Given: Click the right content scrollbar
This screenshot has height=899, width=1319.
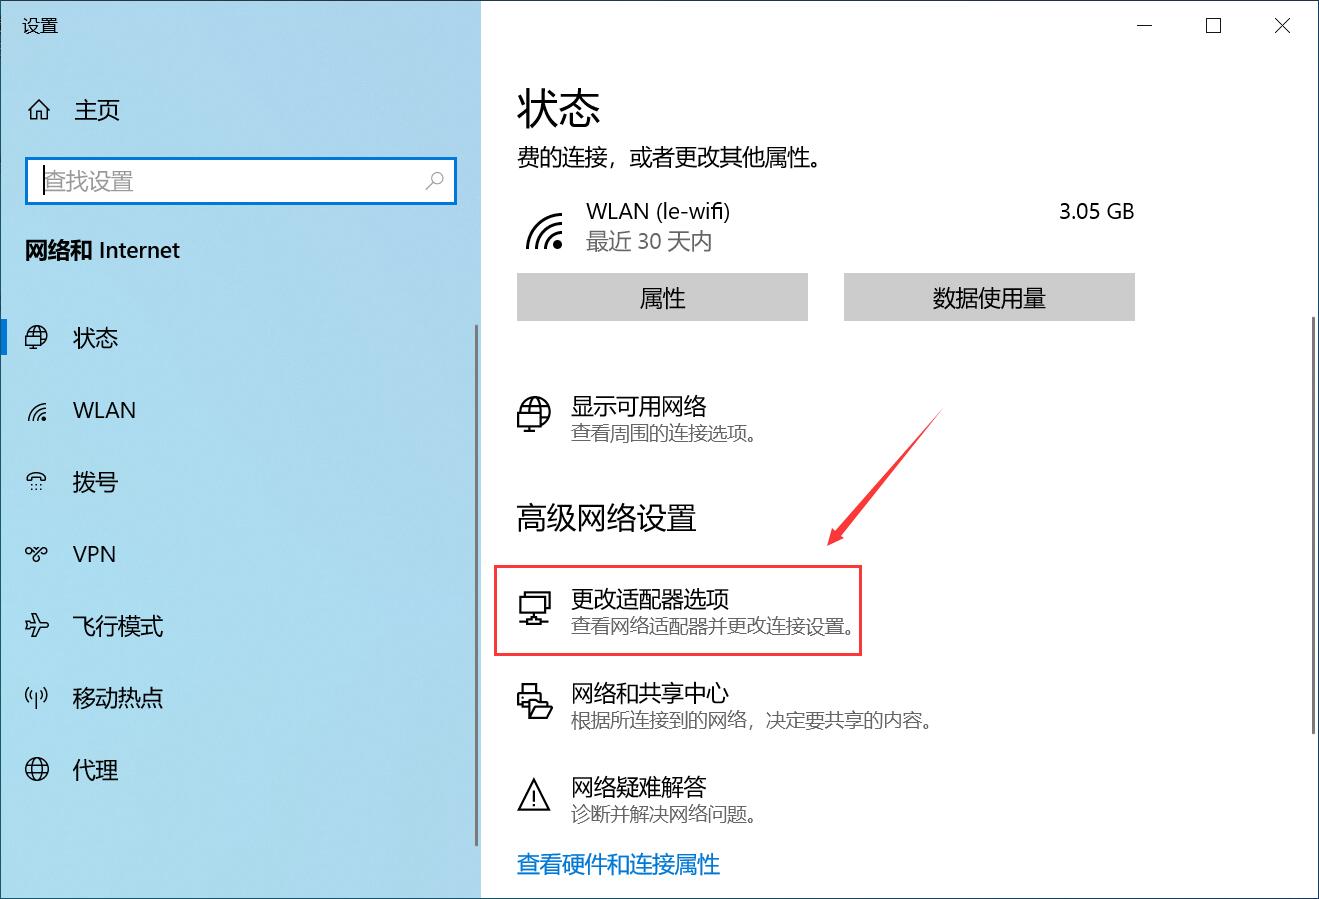Looking at the screenshot, I should [1313, 525].
